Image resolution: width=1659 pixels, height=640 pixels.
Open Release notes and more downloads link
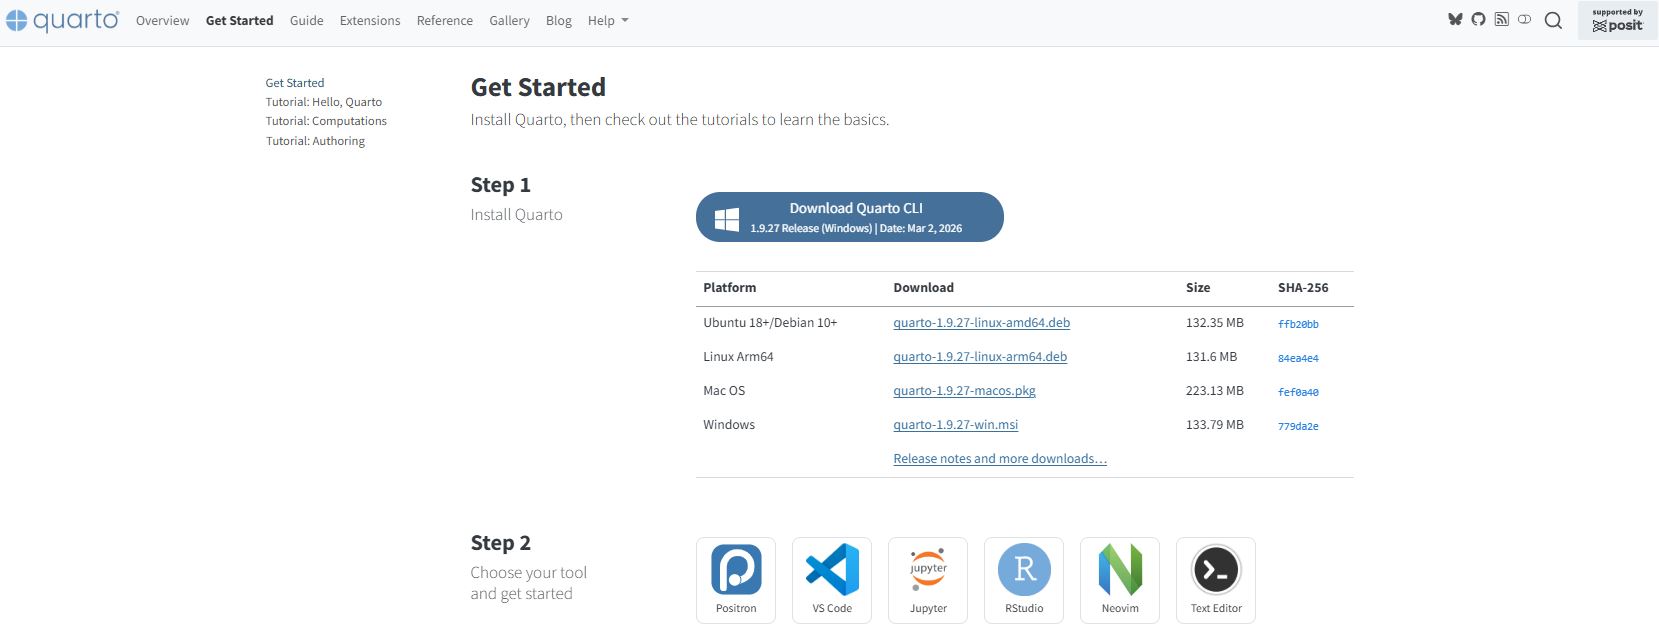pos(1000,459)
